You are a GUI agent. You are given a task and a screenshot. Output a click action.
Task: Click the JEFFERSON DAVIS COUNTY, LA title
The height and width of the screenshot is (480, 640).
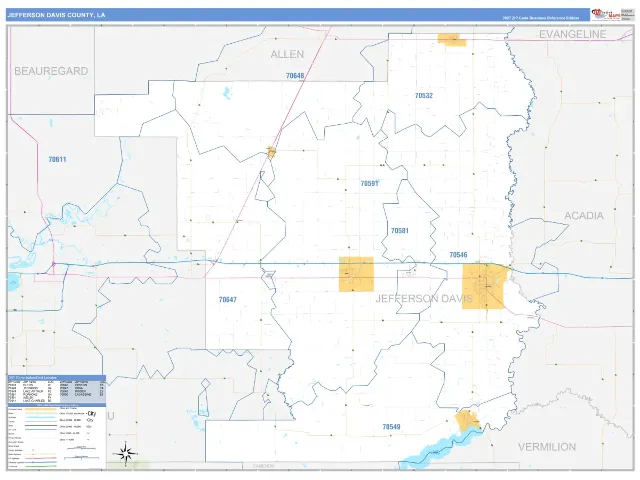click(56, 15)
